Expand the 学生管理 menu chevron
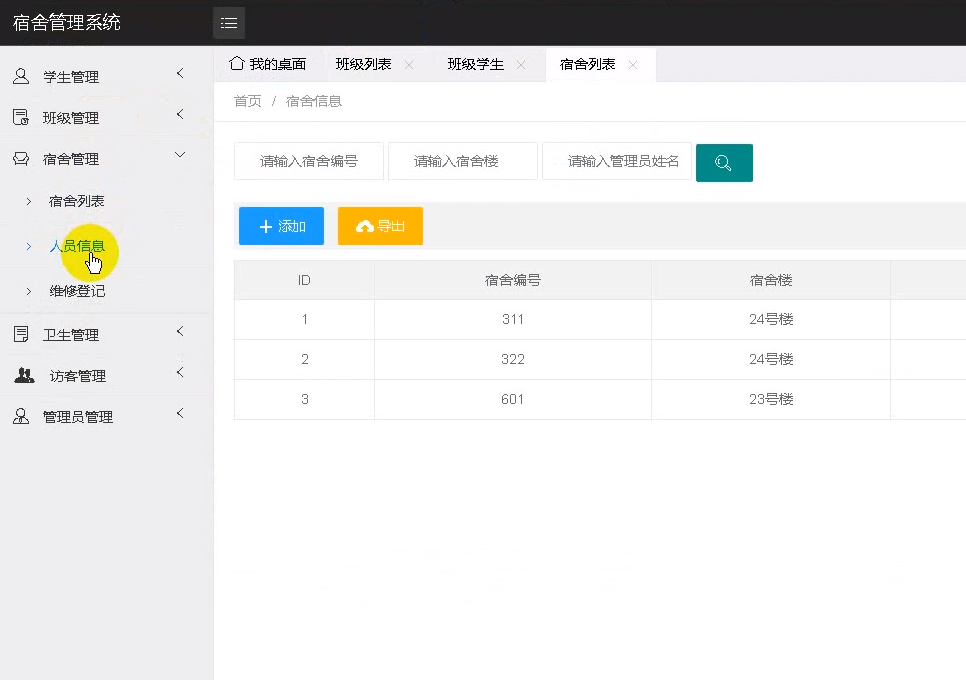Screen dimensions: 966x680 (x=180, y=73)
